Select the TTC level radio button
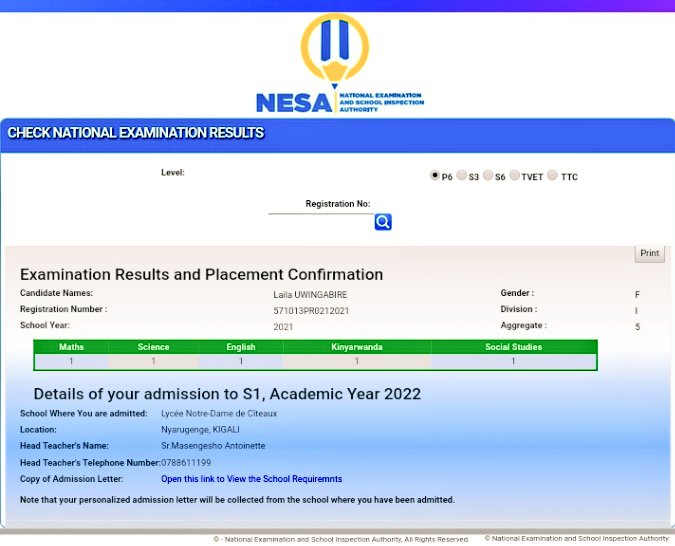The width and height of the screenshot is (675, 546). pos(552,175)
